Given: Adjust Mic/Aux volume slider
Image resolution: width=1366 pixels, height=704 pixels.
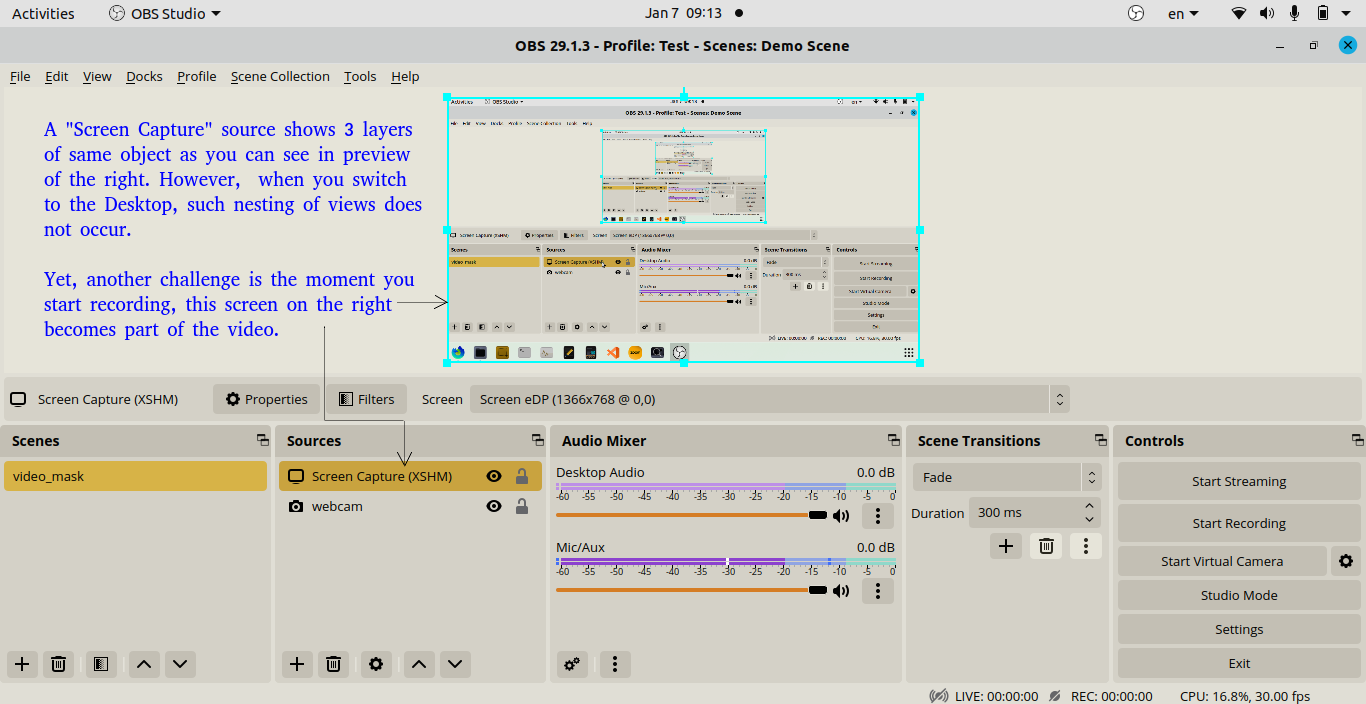Looking at the screenshot, I should 691,590.
